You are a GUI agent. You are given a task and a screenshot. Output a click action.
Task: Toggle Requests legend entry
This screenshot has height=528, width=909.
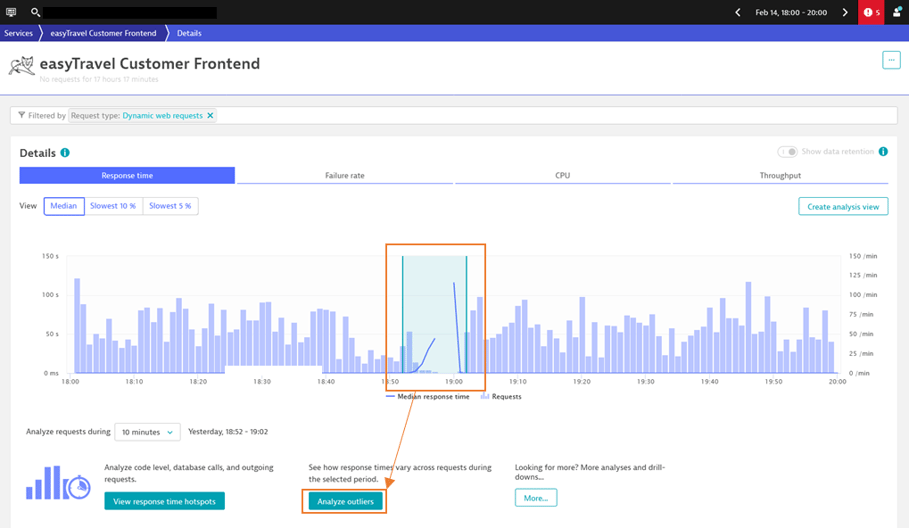[501, 396]
